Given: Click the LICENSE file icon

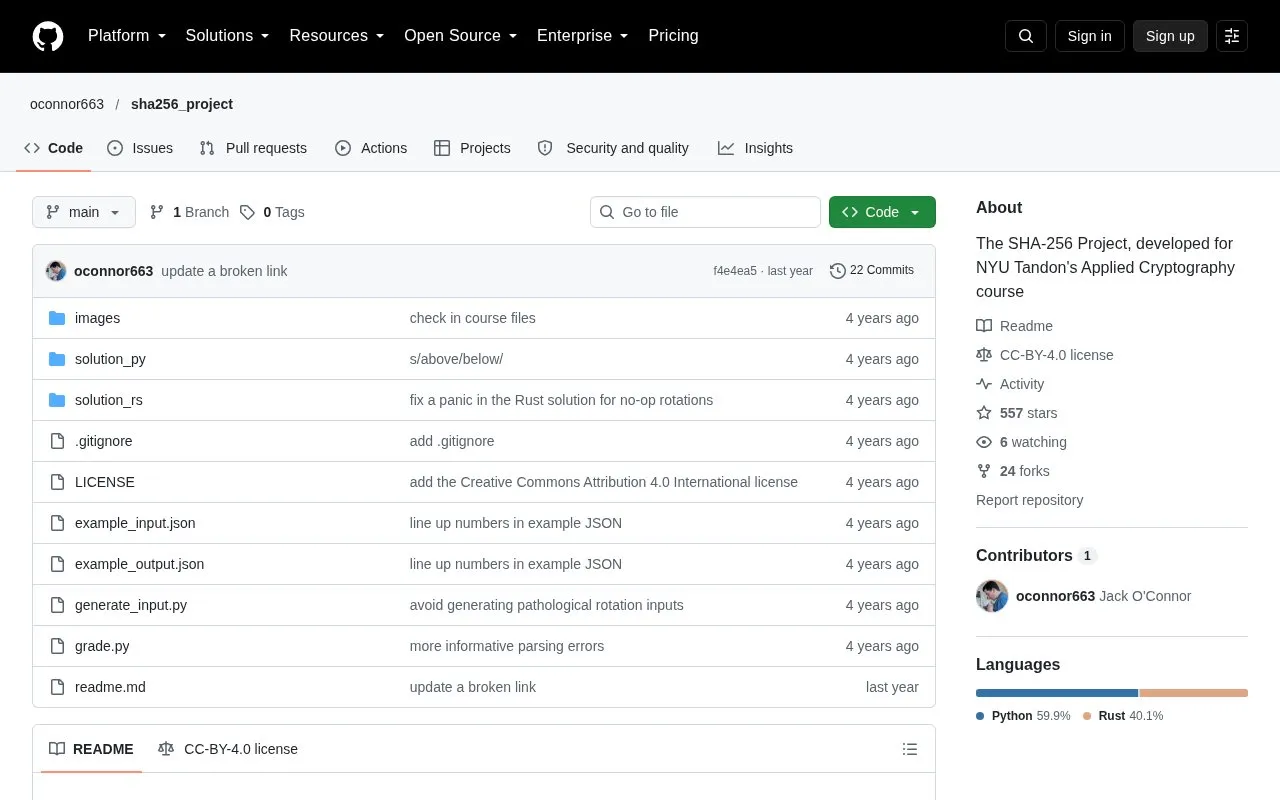Looking at the screenshot, I should (x=57, y=482).
